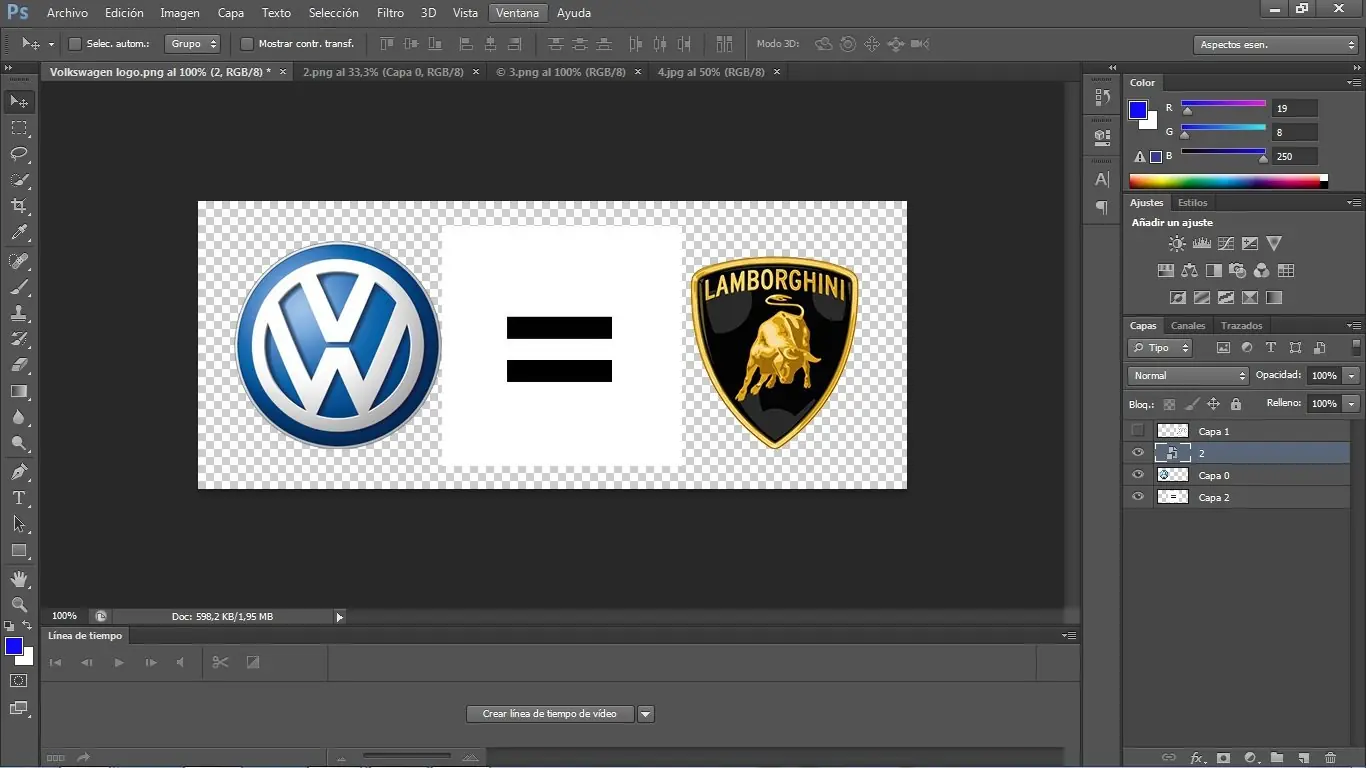The width and height of the screenshot is (1366, 768).
Task: Activate the Pen tool
Action: 19,471
